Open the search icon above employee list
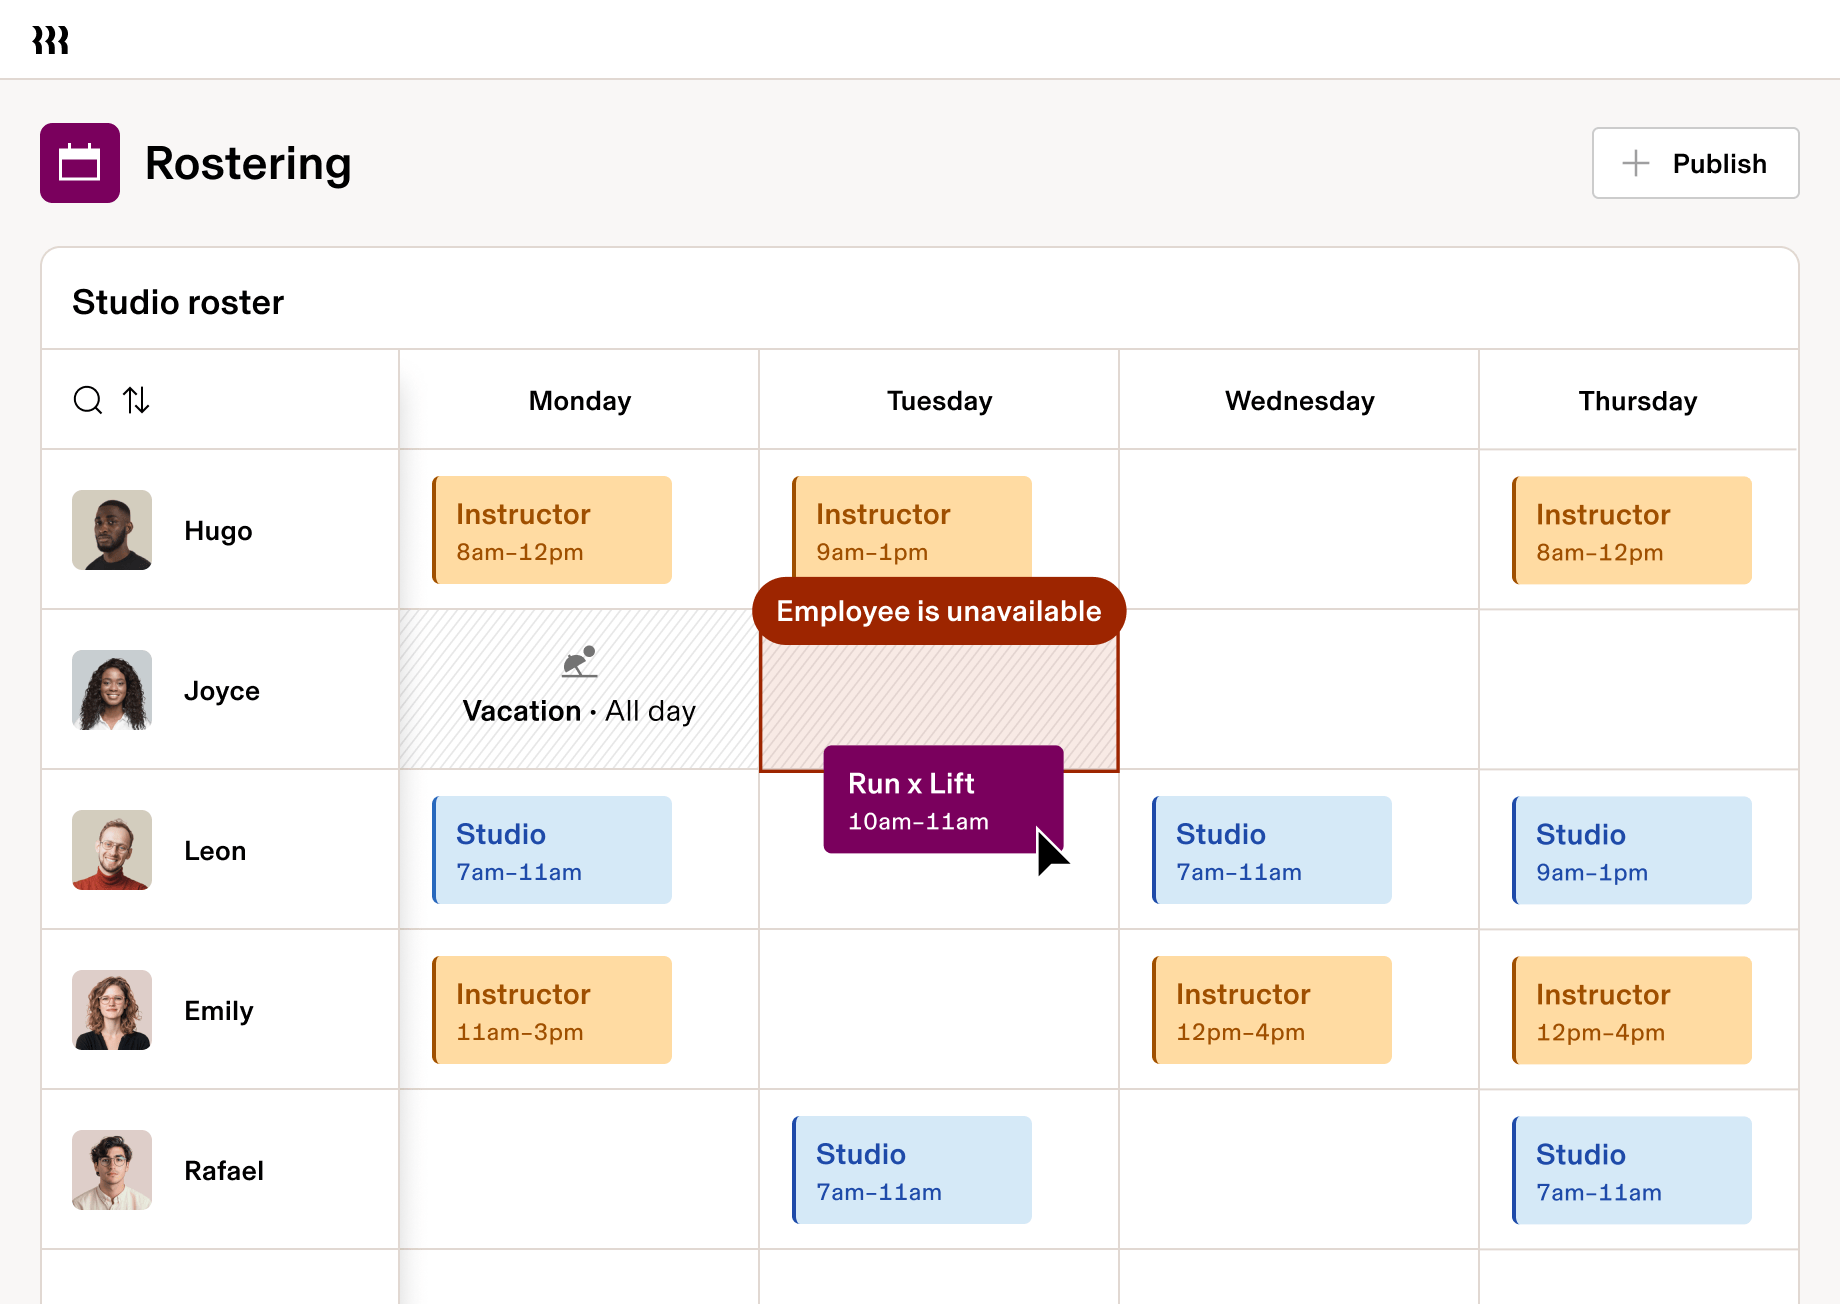Image resolution: width=1840 pixels, height=1304 pixels. pos(87,400)
